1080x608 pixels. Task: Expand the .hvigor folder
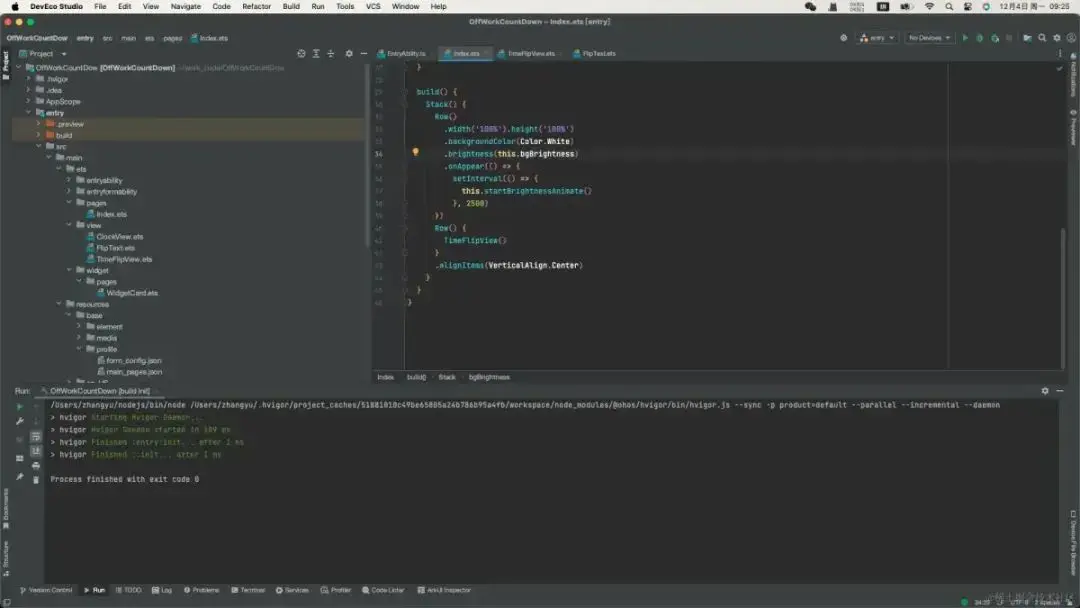[x=29, y=78]
